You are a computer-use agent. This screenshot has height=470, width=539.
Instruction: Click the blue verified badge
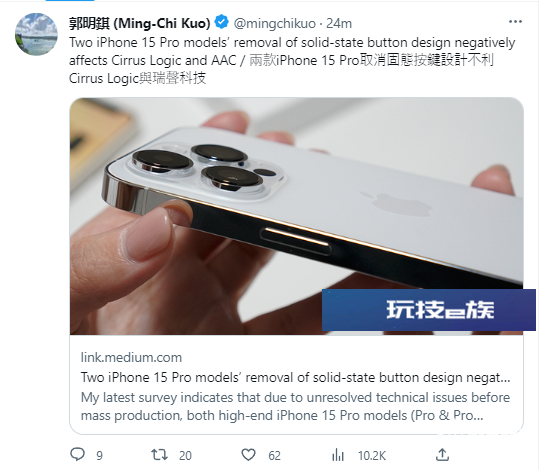(222, 22)
